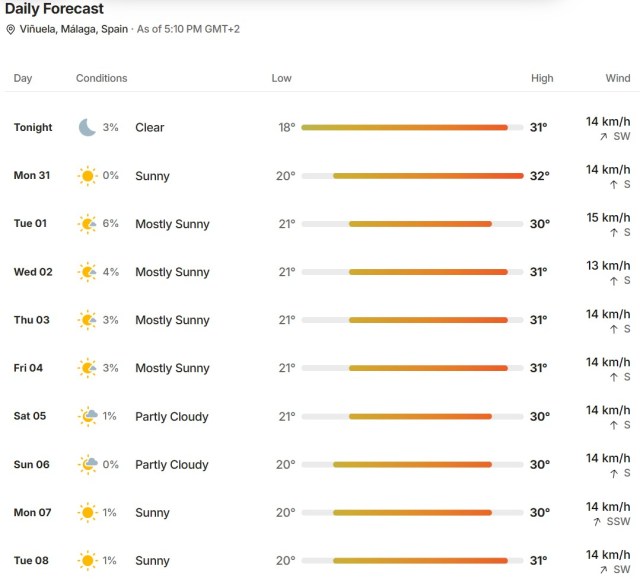Select the Fri 04 day label
Screen dimensions: 640x579
point(28,368)
